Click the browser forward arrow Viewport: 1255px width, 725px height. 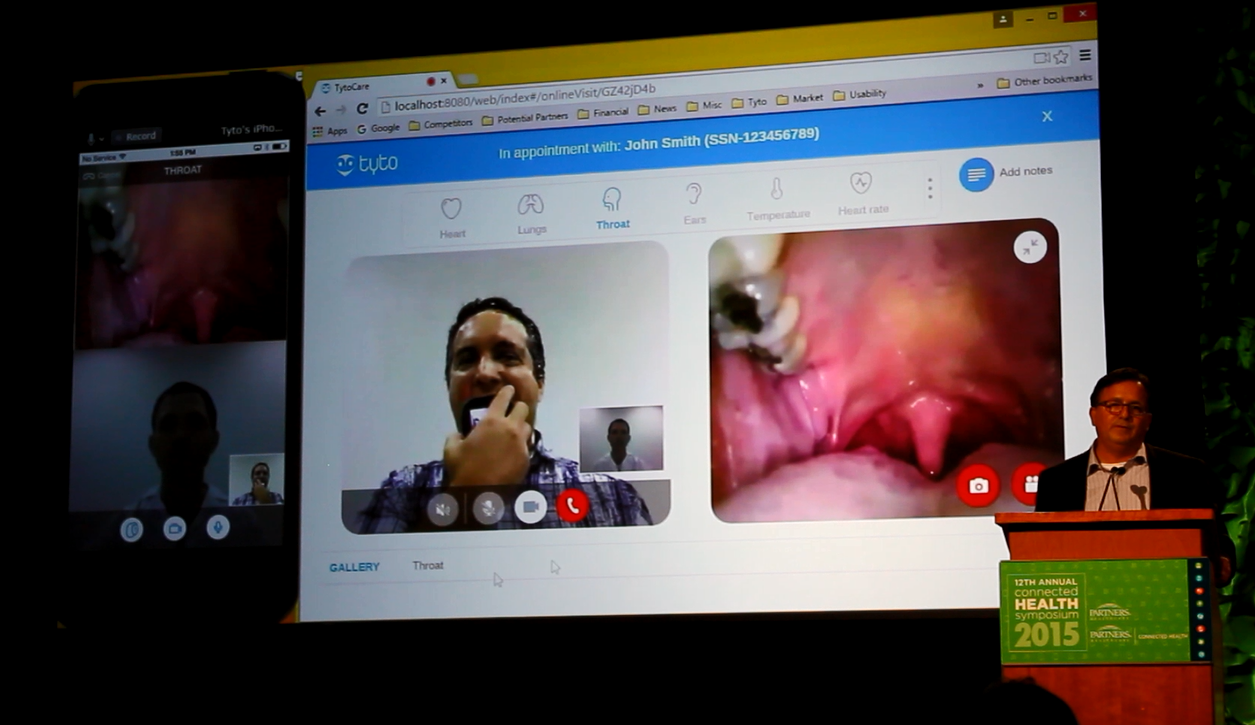click(x=341, y=110)
